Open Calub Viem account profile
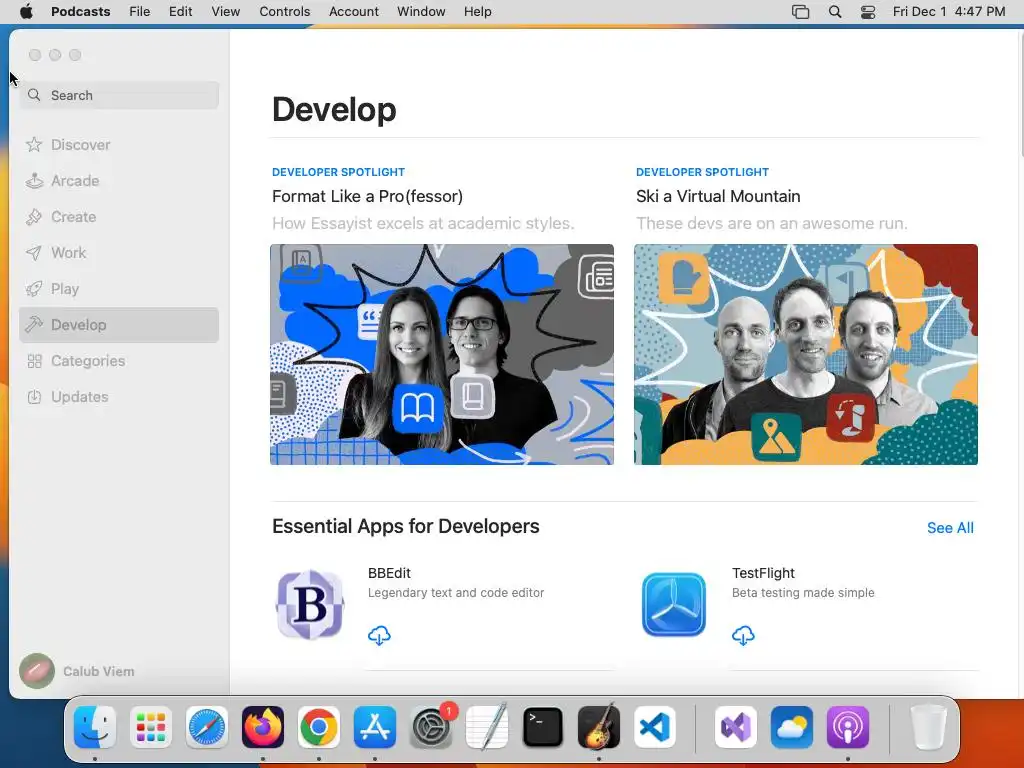This screenshot has width=1024, height=768. 77,671
